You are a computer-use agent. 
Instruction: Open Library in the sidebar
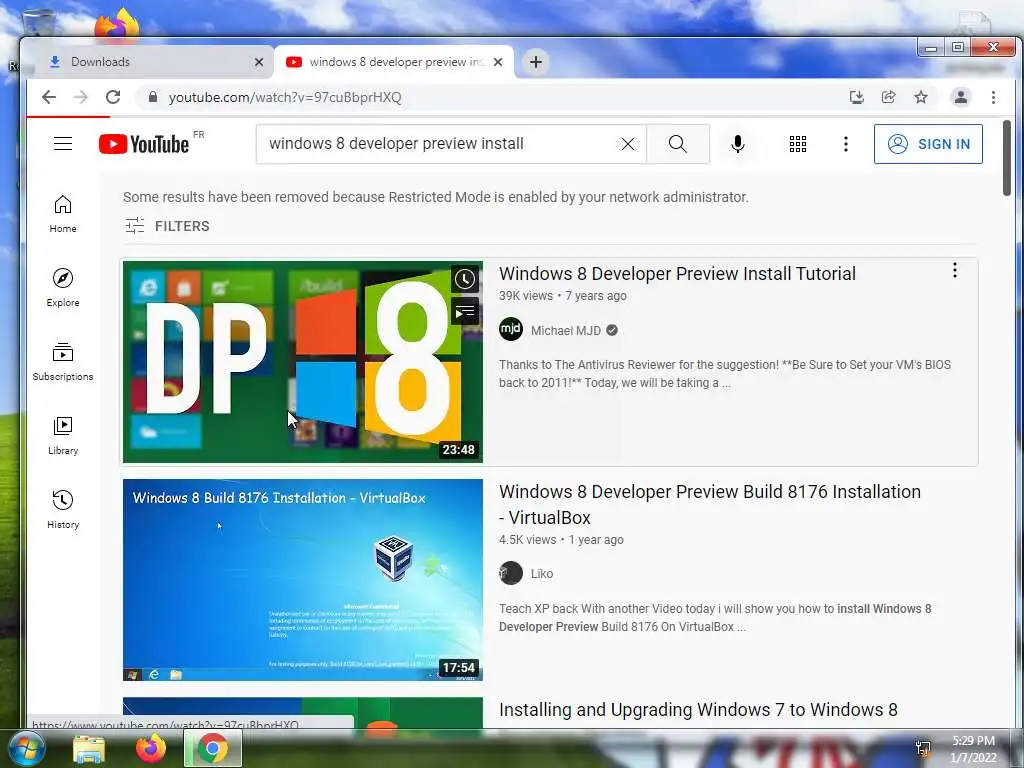63,436
